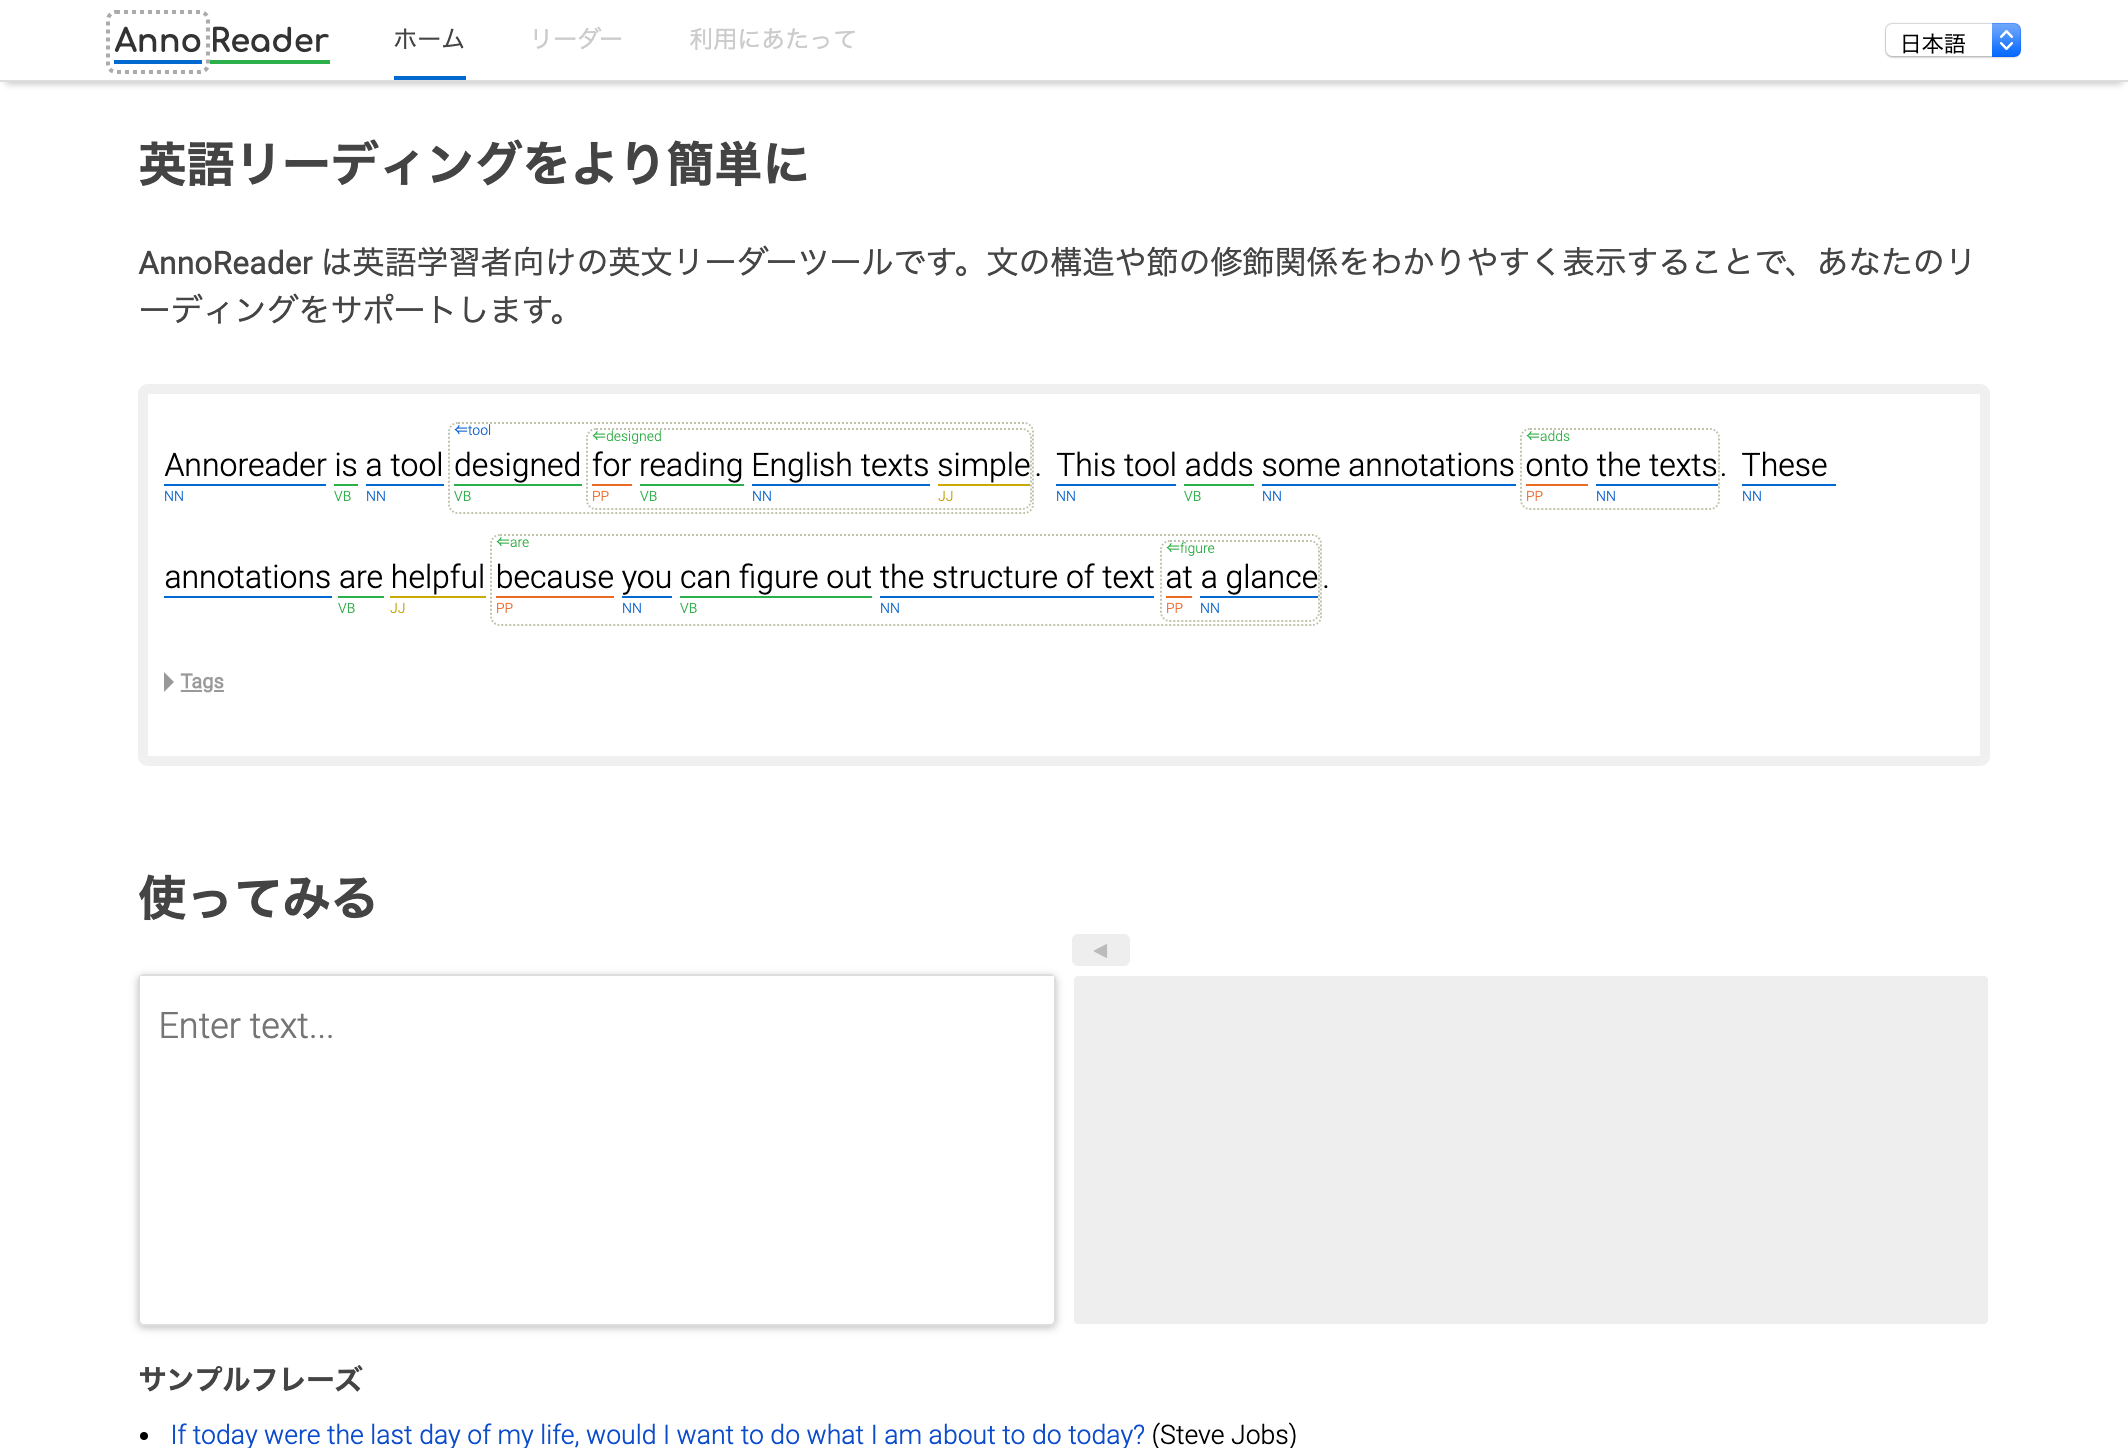Select the "because" clause annotation box
2128x1448 pixels.
(x=553, y=577)
